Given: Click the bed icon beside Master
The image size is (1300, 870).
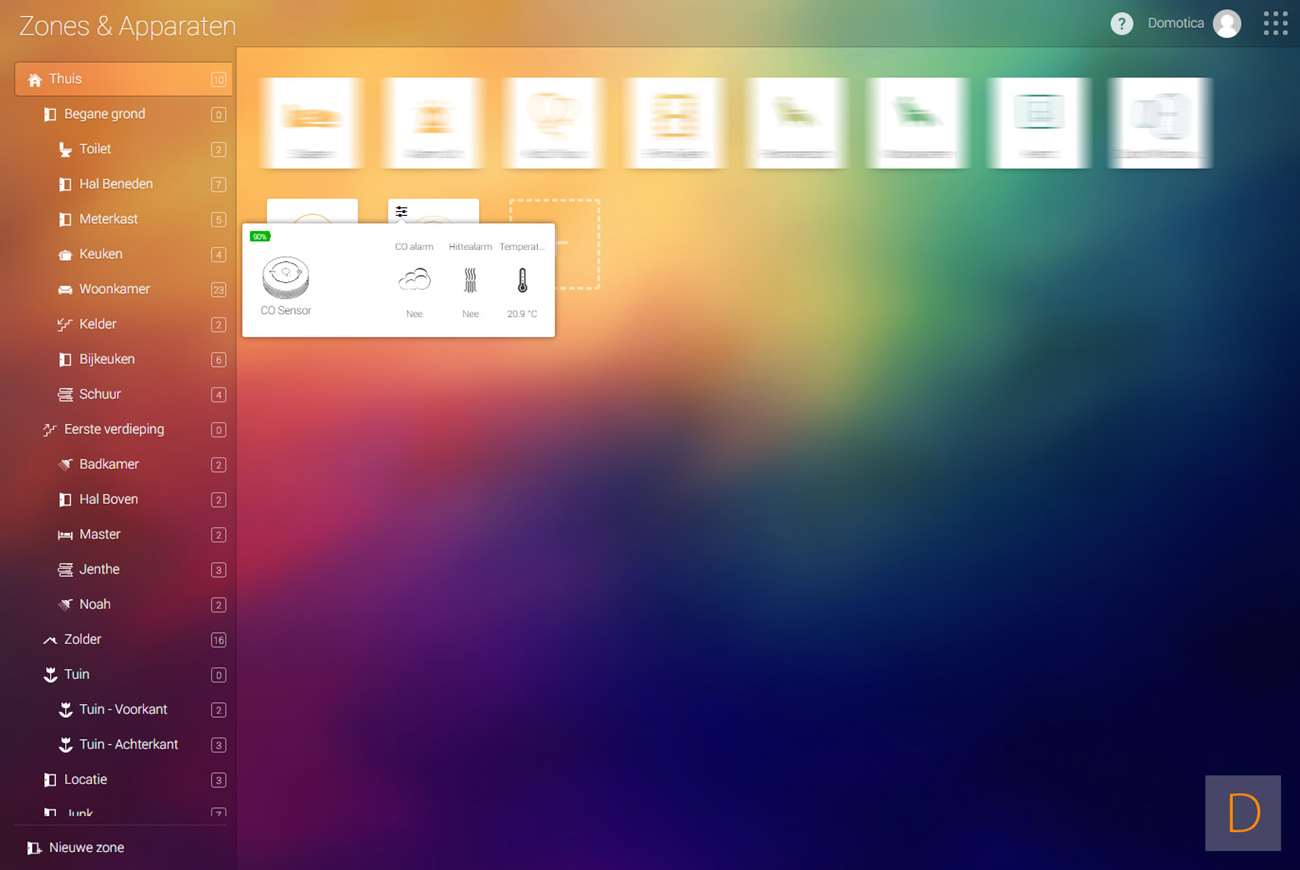Looking at the screenshot, I should (65, 535).
